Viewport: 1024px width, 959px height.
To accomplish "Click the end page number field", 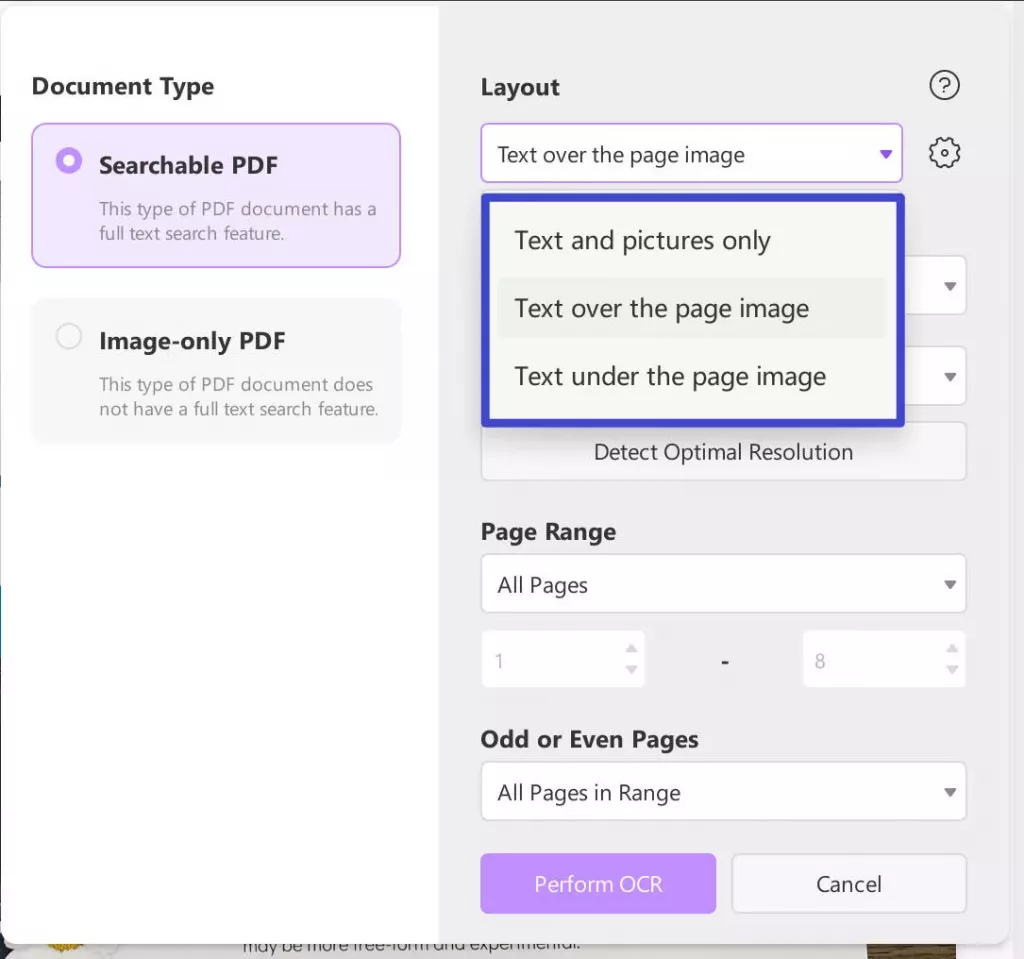I will (870, 661).
